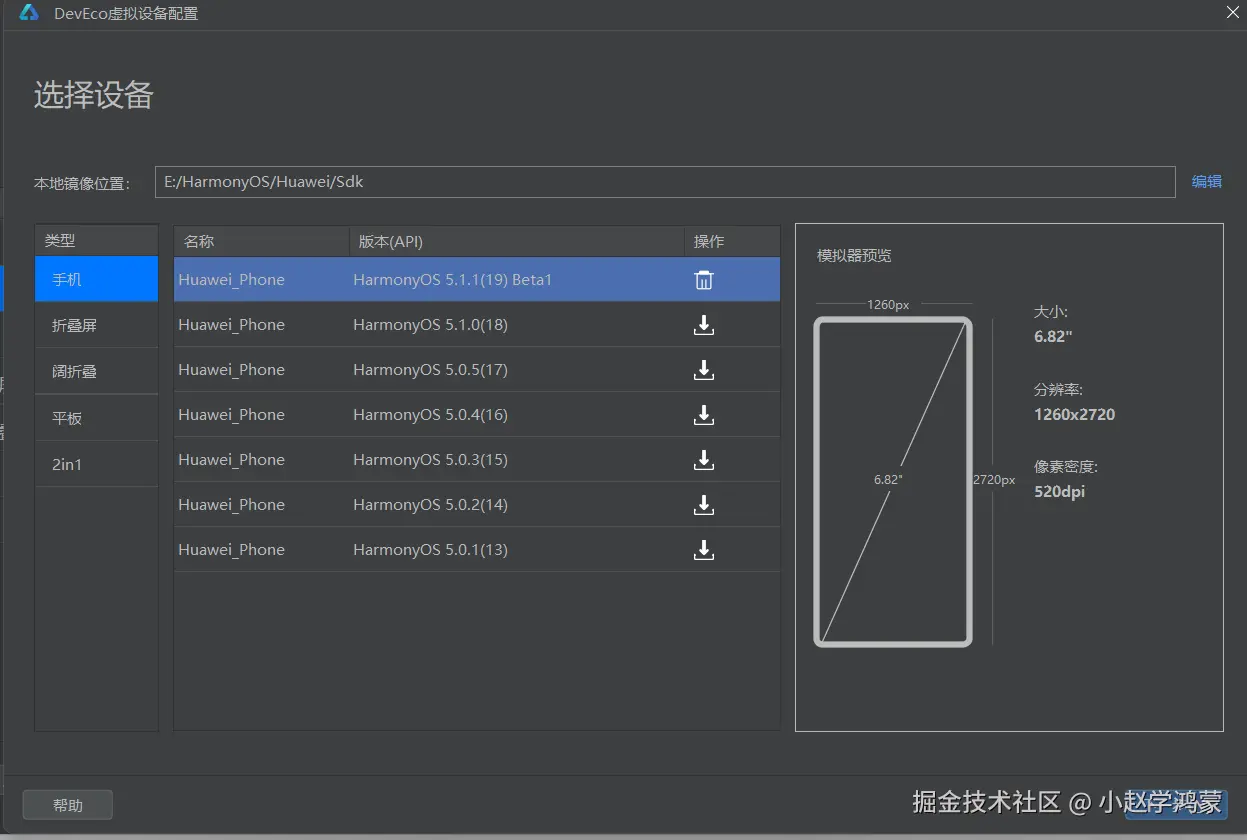This screenshot has height=840, width=1247.
Task: Click the 520dpi pixel density value
Action: point(1059,491)
